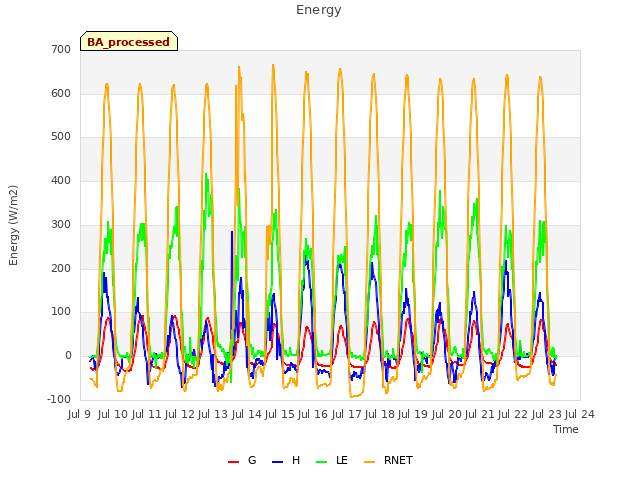The width and height of the screenshot is (640, 480).
Task: Click the Jul 15 x-axis label
Action: coord(280,414)
